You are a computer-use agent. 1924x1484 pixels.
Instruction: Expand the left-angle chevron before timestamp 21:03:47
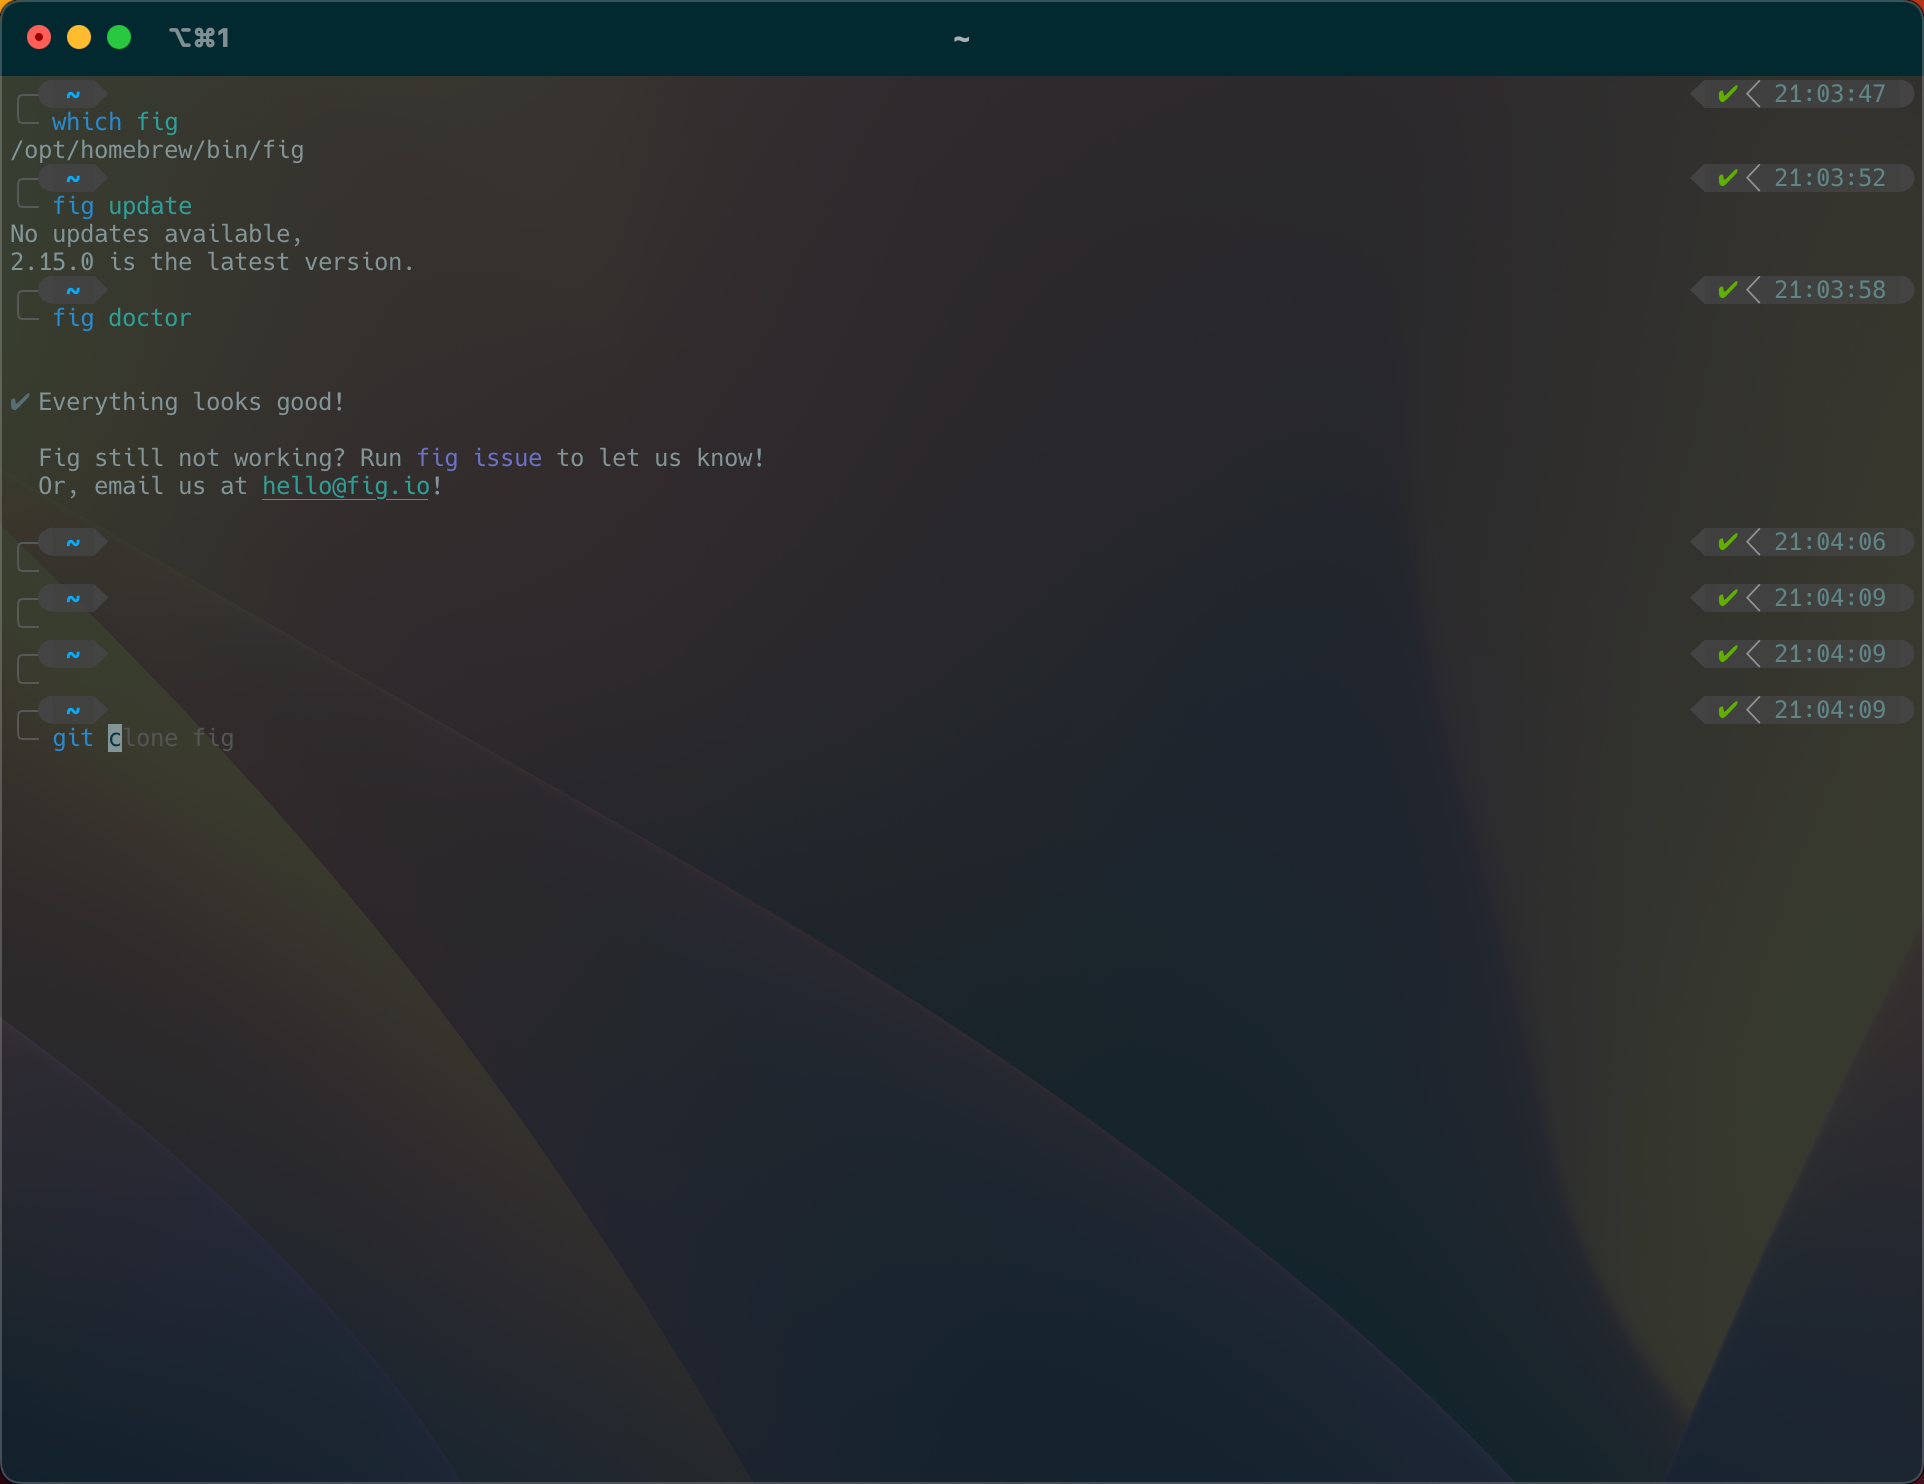[x=1754, y=93]
